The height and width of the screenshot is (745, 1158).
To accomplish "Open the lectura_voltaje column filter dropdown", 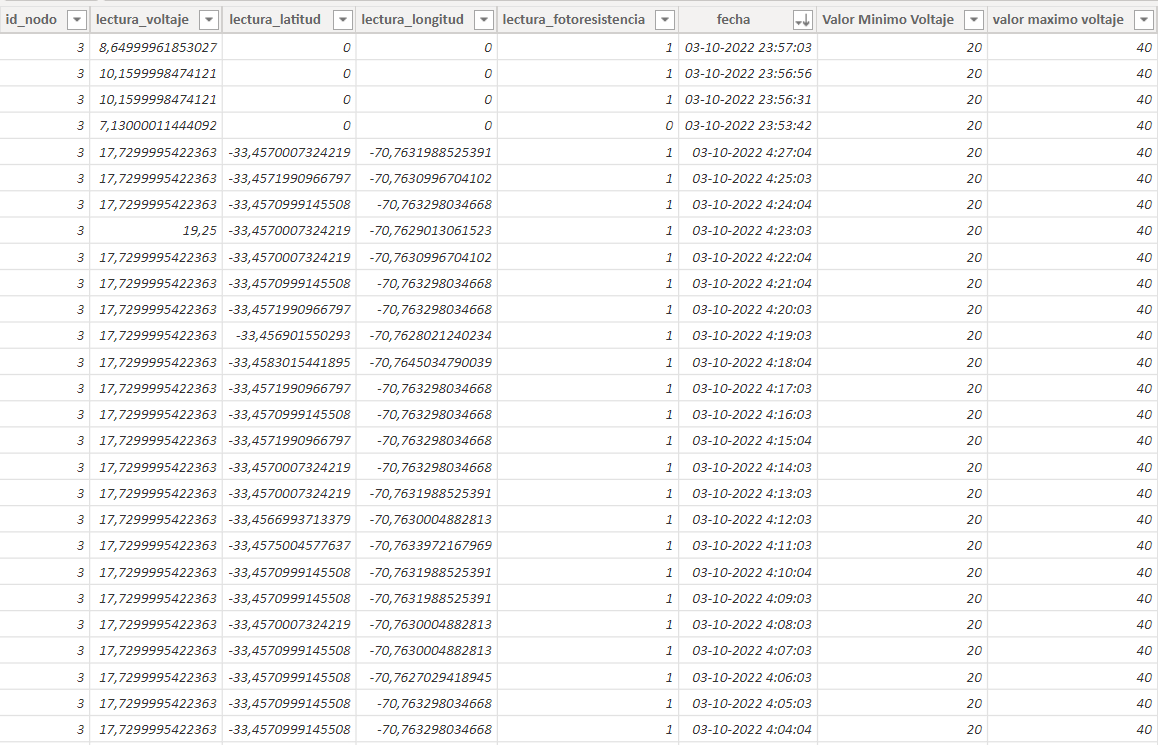I will [x=210, y=20].
